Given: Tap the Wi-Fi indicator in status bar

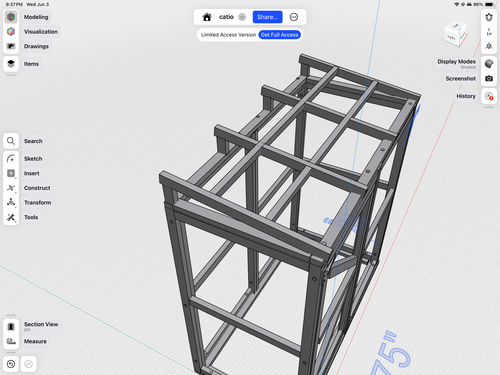Looking at the screenshot, I should pyautogui.click(x=457, y=4).
